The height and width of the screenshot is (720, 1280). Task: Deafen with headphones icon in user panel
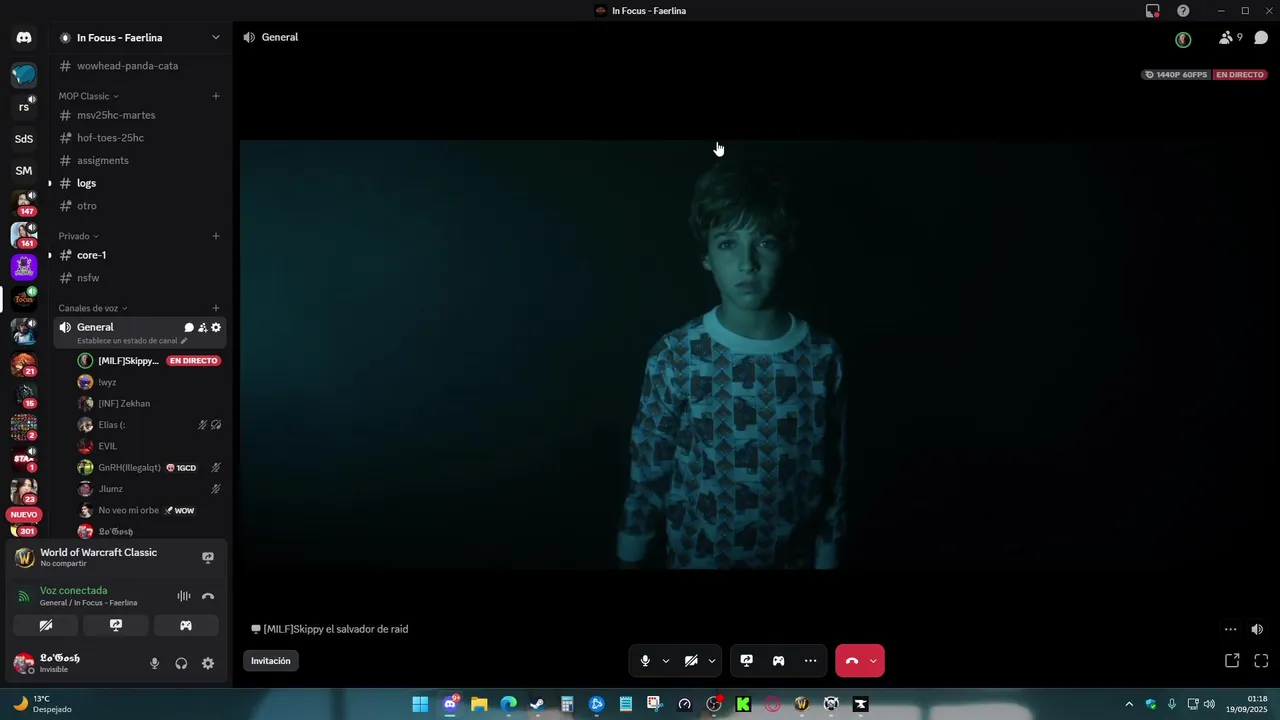pos(181,663)
